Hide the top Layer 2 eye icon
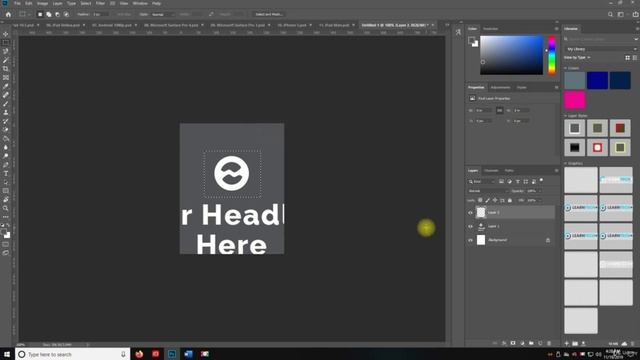Image resolution: width=640 pixels, height=360 pixels. coord(470,213)
